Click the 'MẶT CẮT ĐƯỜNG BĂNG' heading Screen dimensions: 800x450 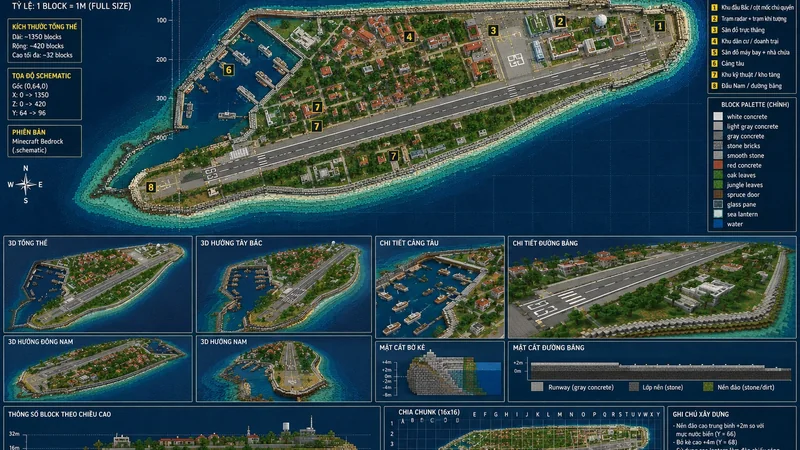548,347
